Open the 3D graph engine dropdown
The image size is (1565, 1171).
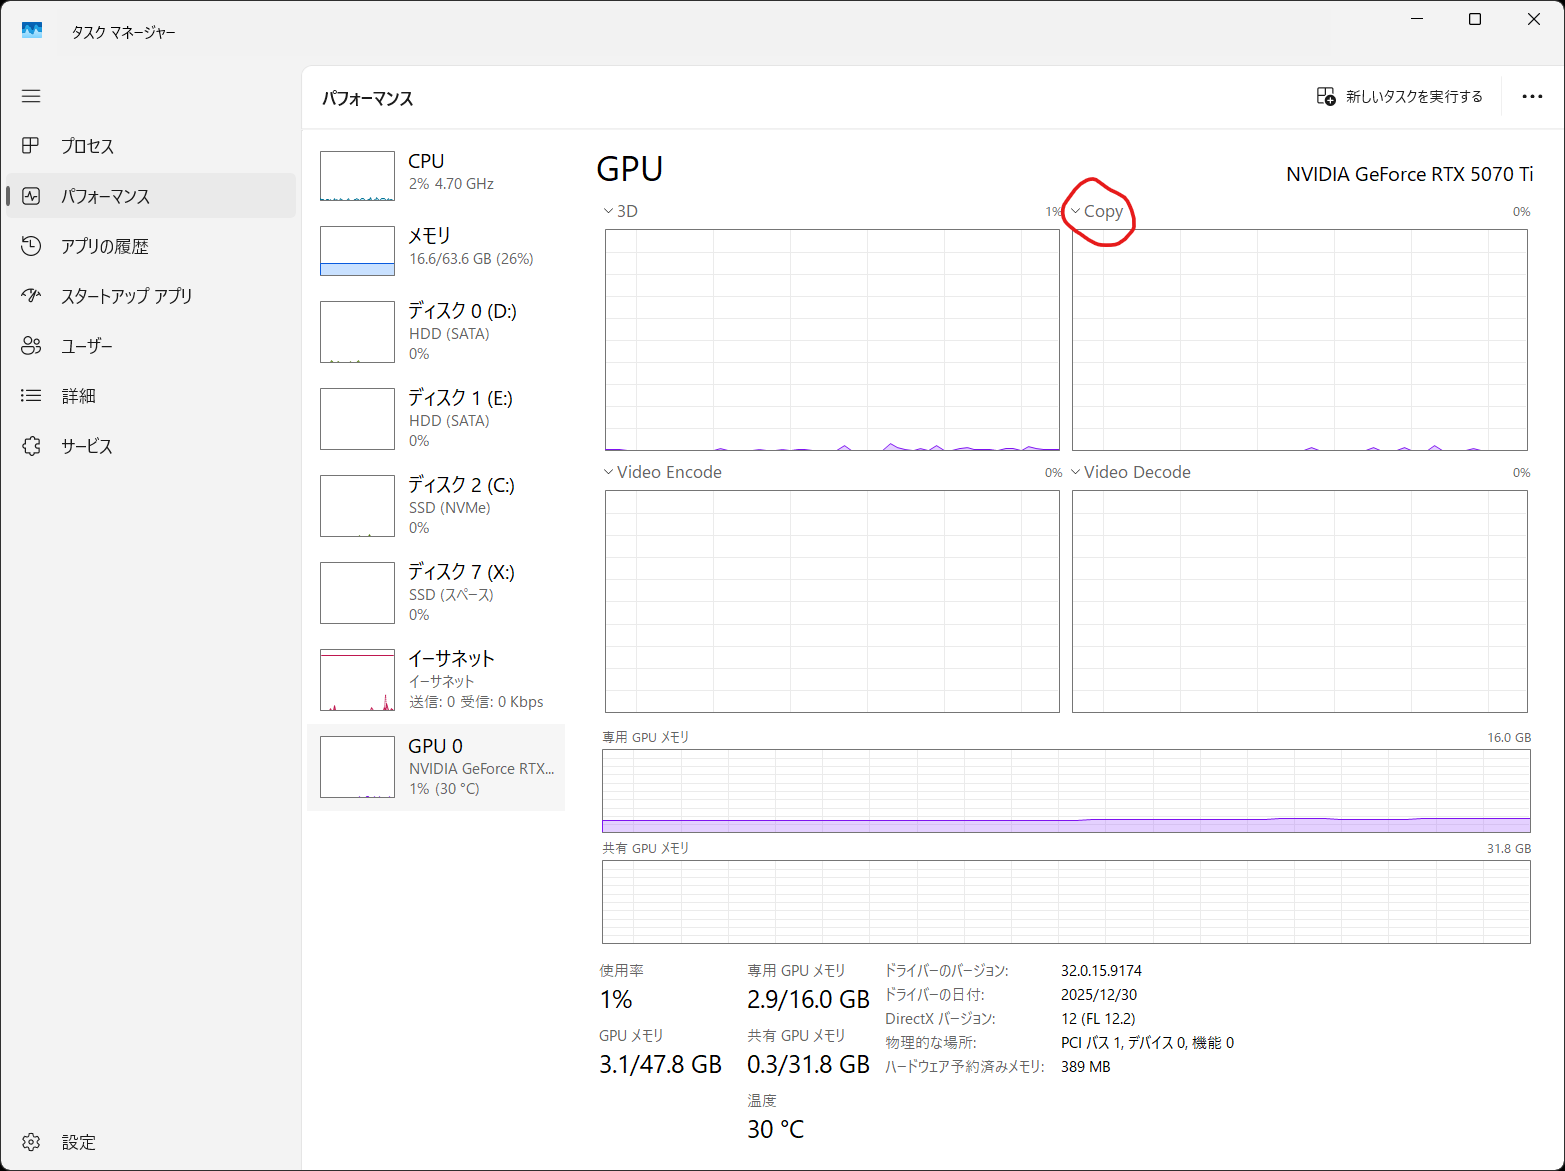click(x=621, y=211)
